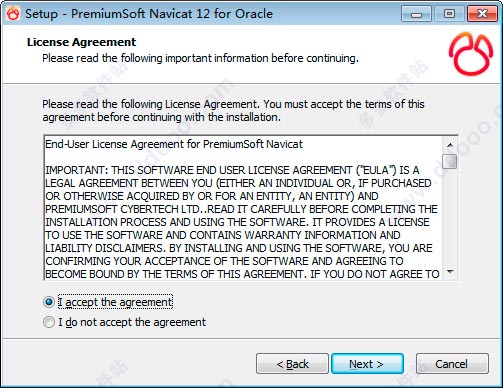Click the Navicat icon in the title bar

point(13,14)
